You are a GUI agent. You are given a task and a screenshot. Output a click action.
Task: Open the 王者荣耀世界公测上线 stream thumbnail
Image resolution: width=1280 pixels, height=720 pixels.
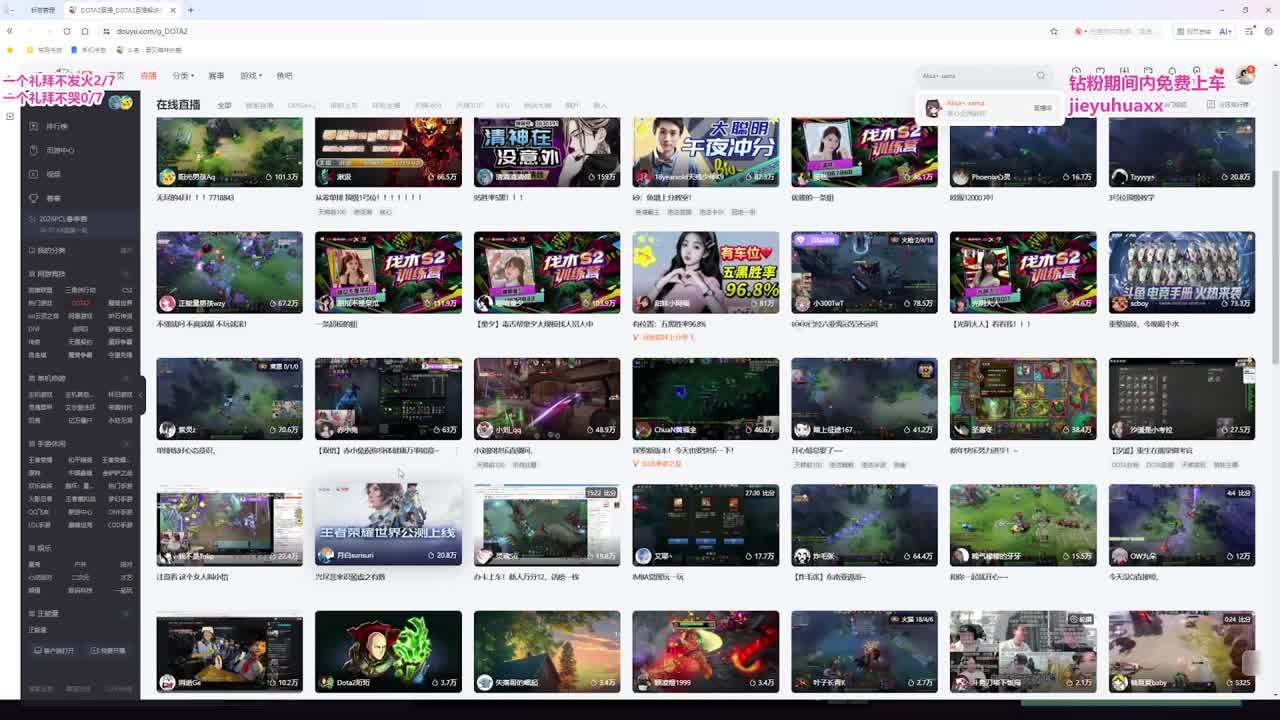tap(388, 525)
